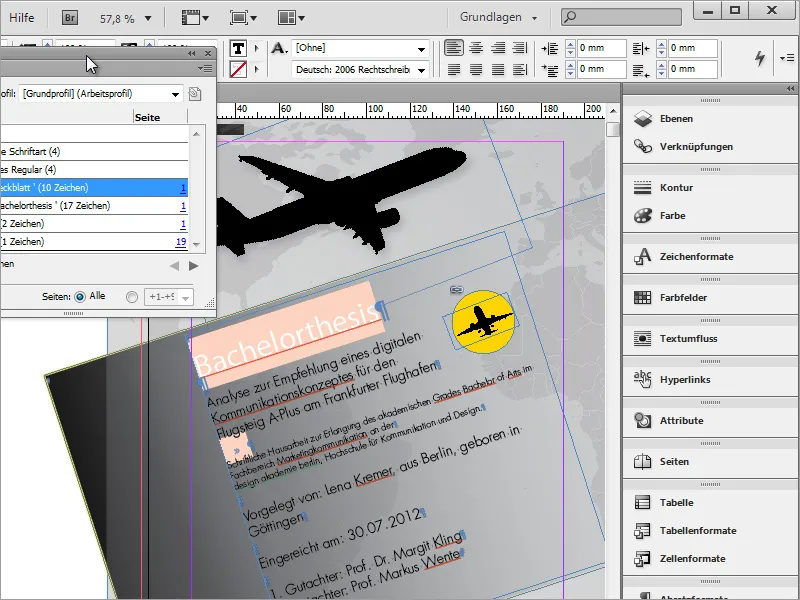Open the Grundlagen workspace switcher

coord(498,17)
